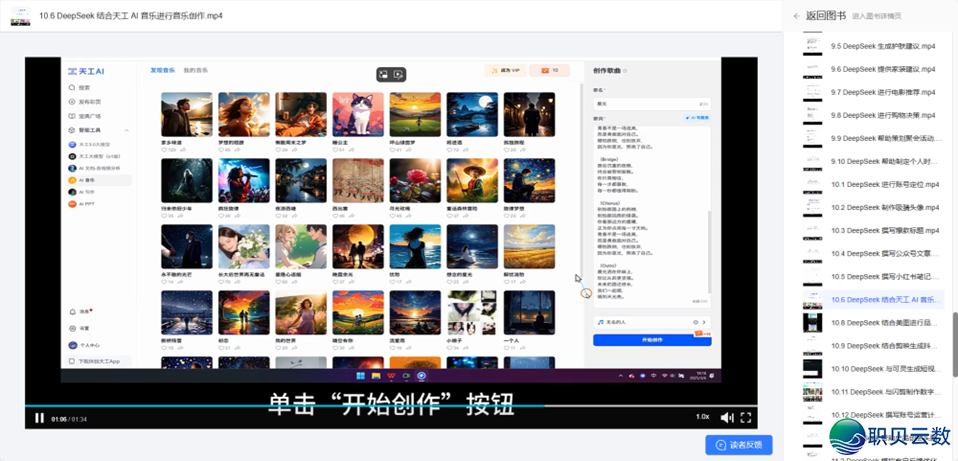Pause the video playback
Image resolution: width=958 pixels, height=461 pixels.
39,418
